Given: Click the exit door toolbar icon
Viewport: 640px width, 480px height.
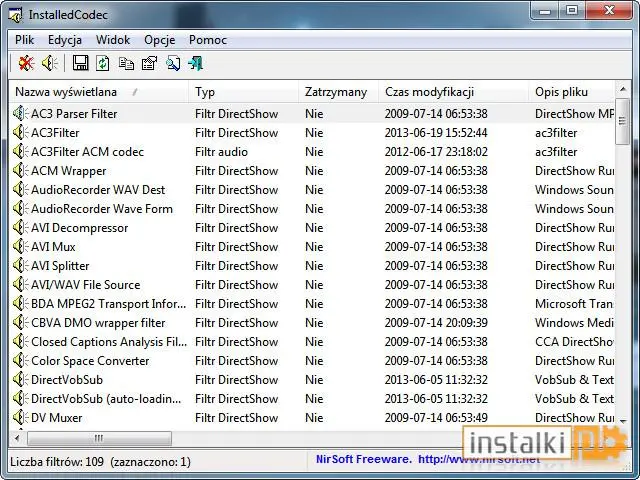Looking at the screenshot, I should pos(196,63).
